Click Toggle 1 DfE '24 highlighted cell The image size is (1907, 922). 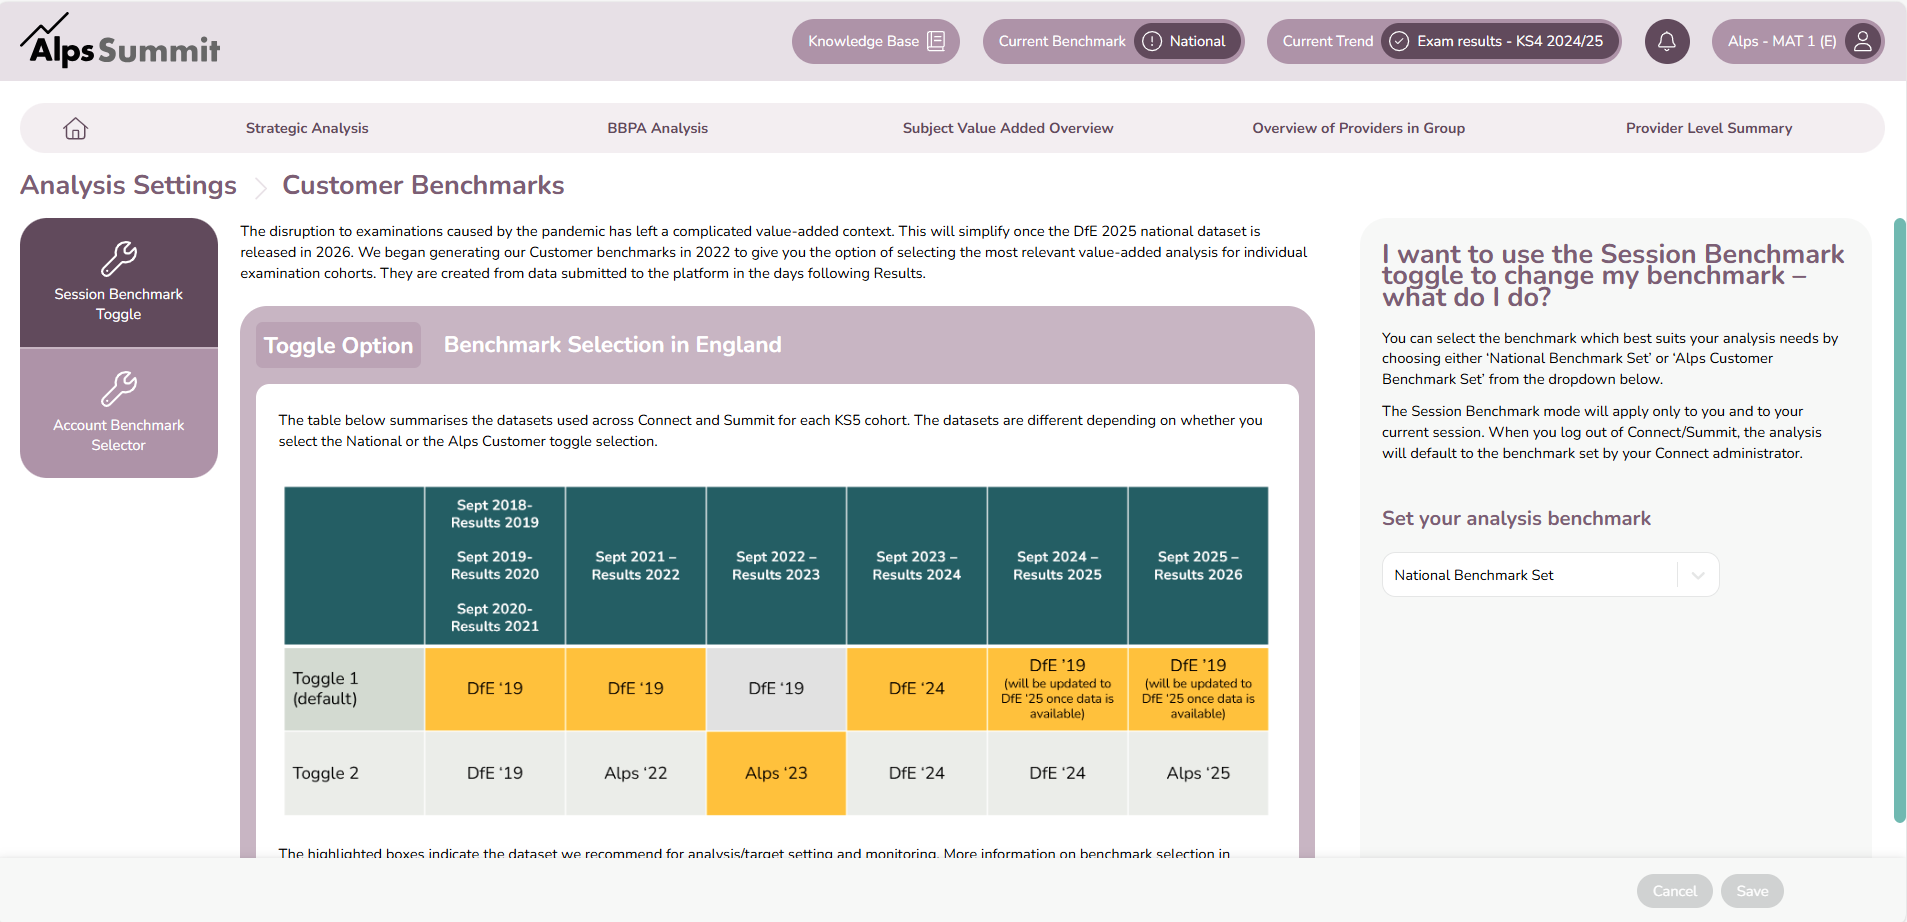pyautogui.click(x=916, y=688)
